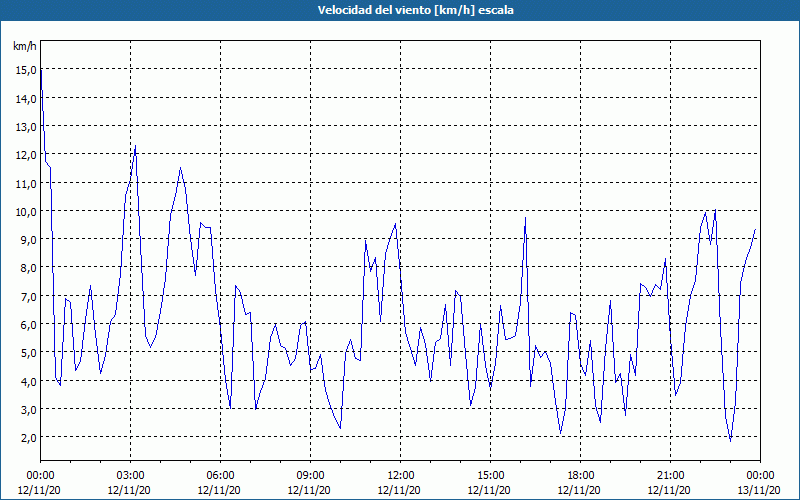Image resolution: width=800 pixels, height=500 pixels.
Task: Click the 14,0 y-axis value
Action: [x=26, y=98]
